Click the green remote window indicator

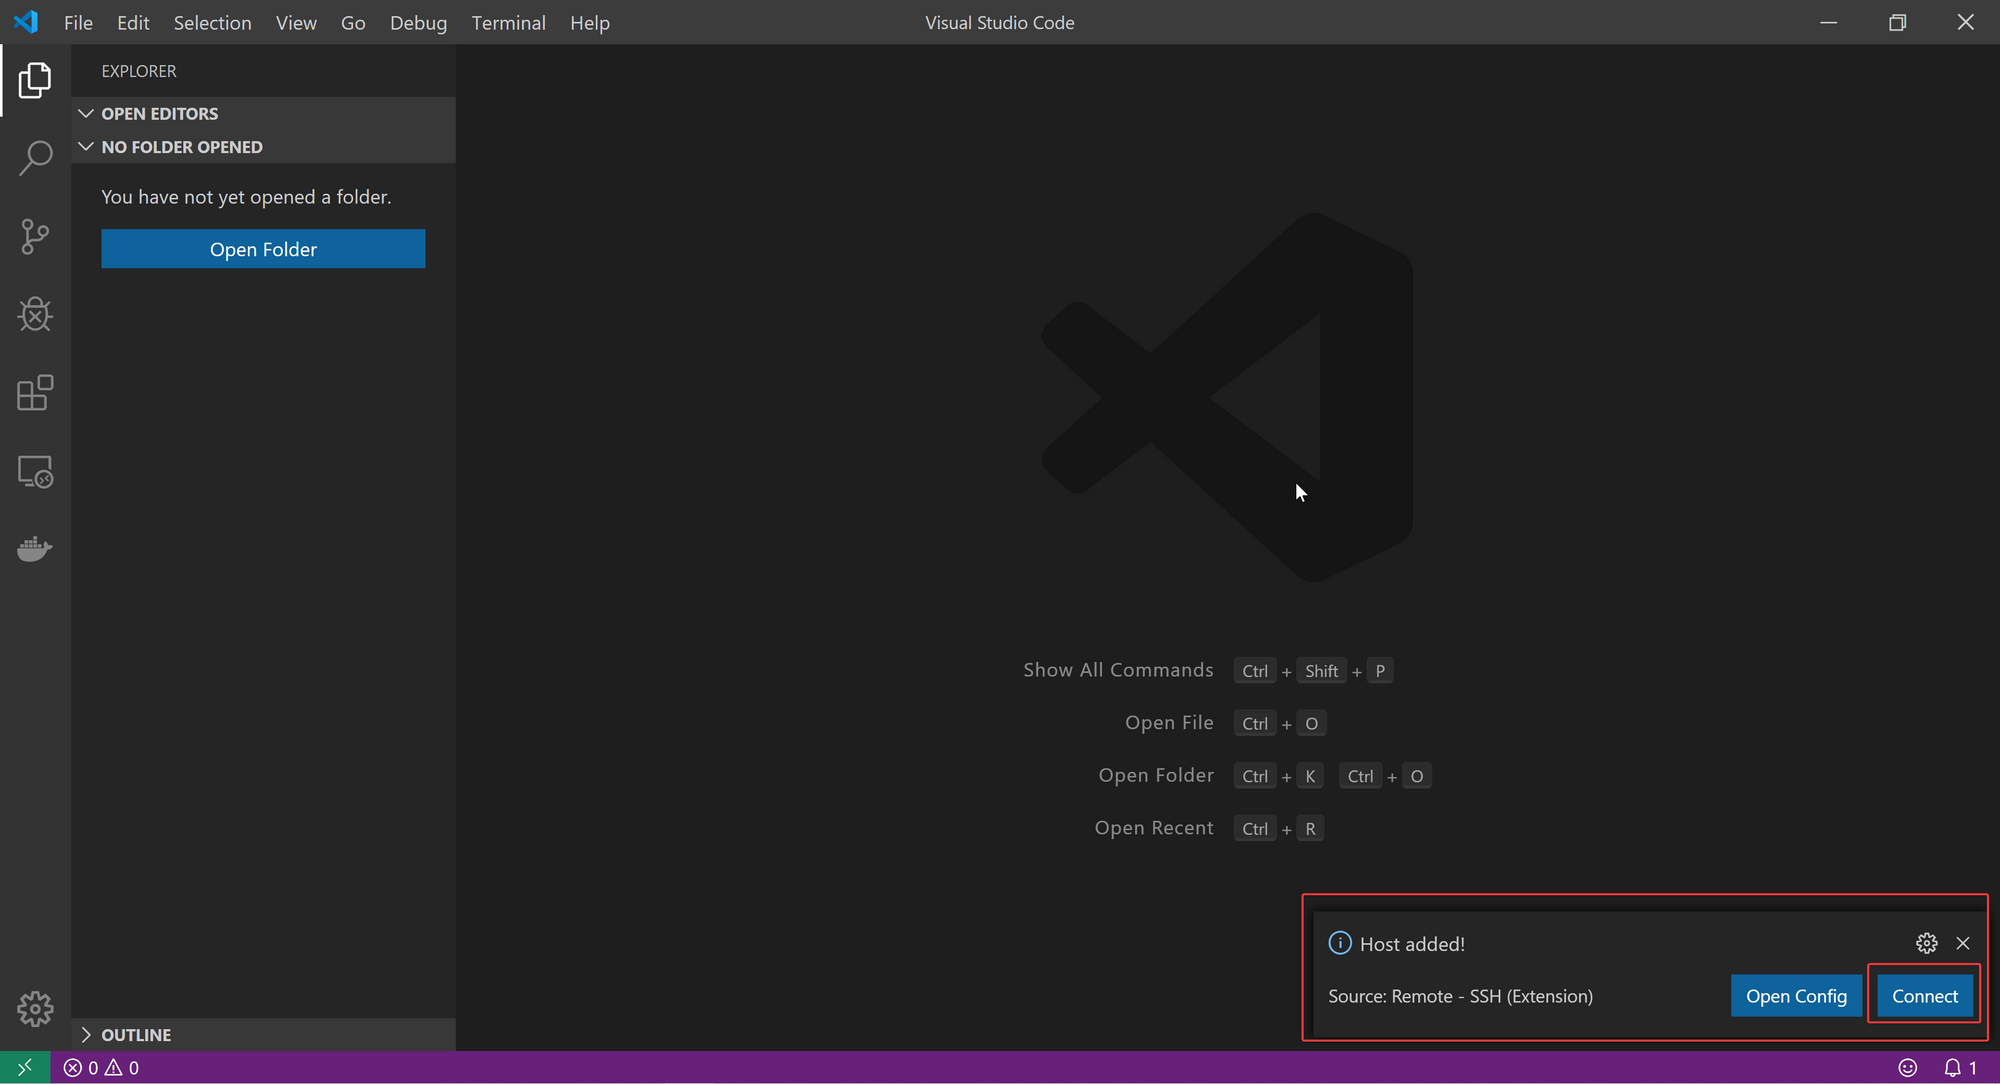pyautogui.click(x=25, y=1068)
